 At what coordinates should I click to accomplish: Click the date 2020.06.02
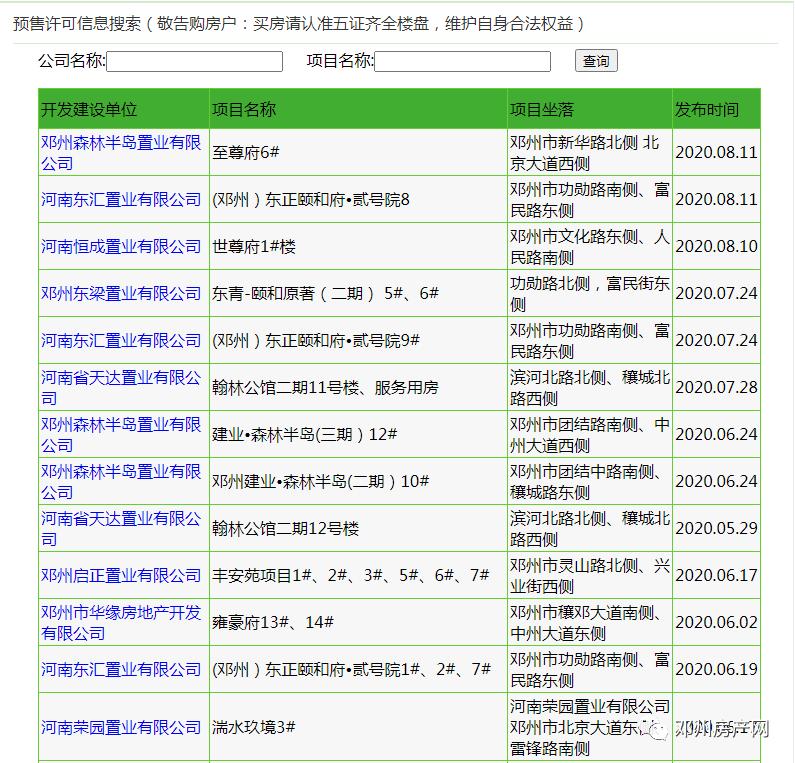[x=716, y=623]
